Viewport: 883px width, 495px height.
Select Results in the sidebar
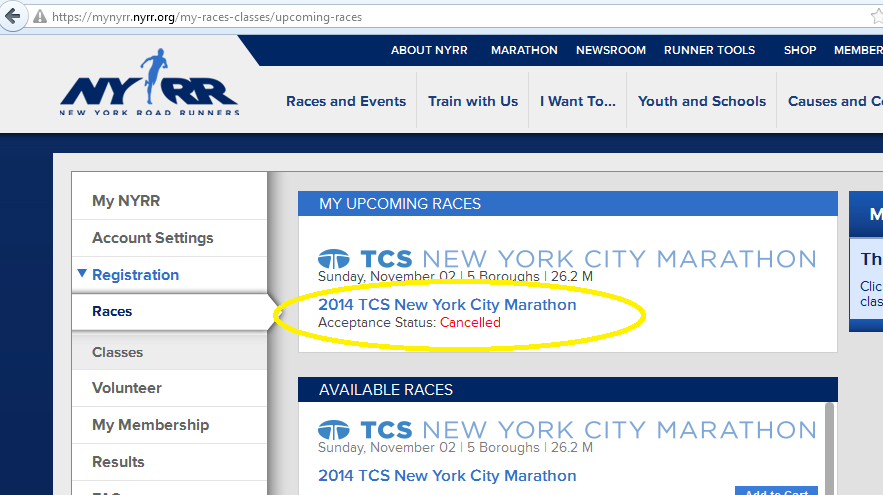(170, 462)
